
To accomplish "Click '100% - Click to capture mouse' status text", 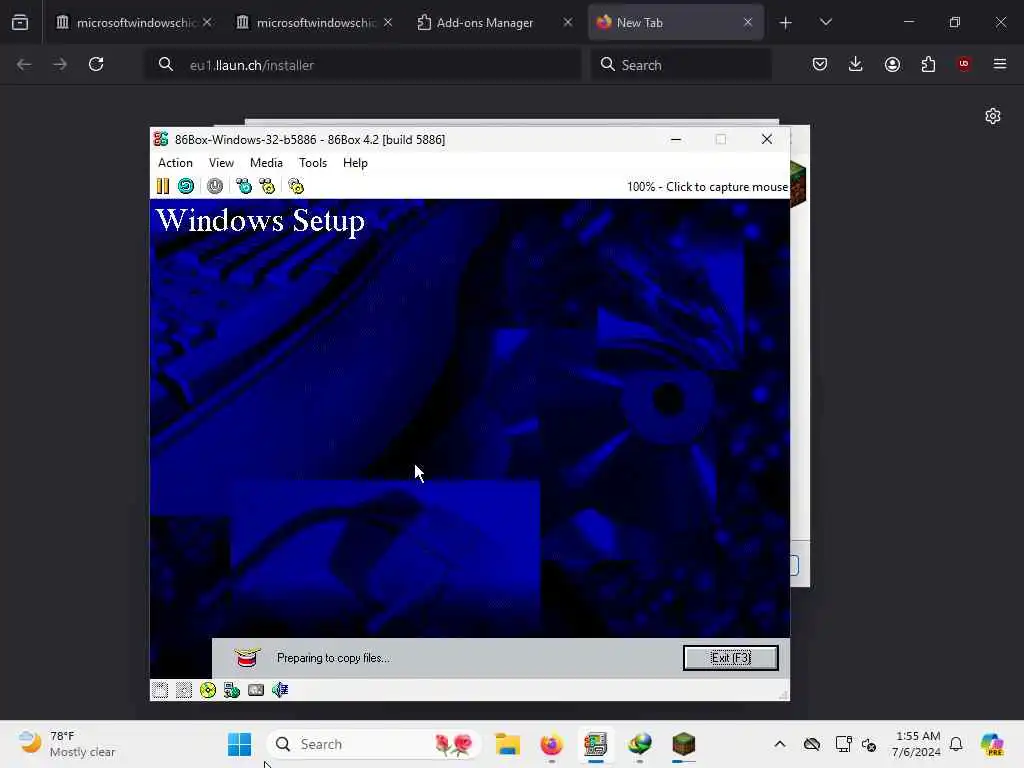I will (707, 187).
